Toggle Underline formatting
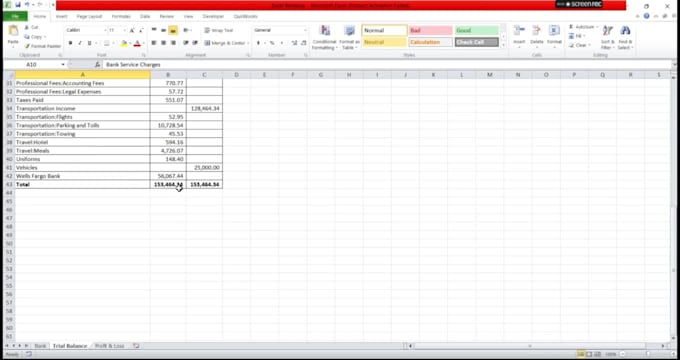Viewport: 680px width, 360px height. [89, 43]
